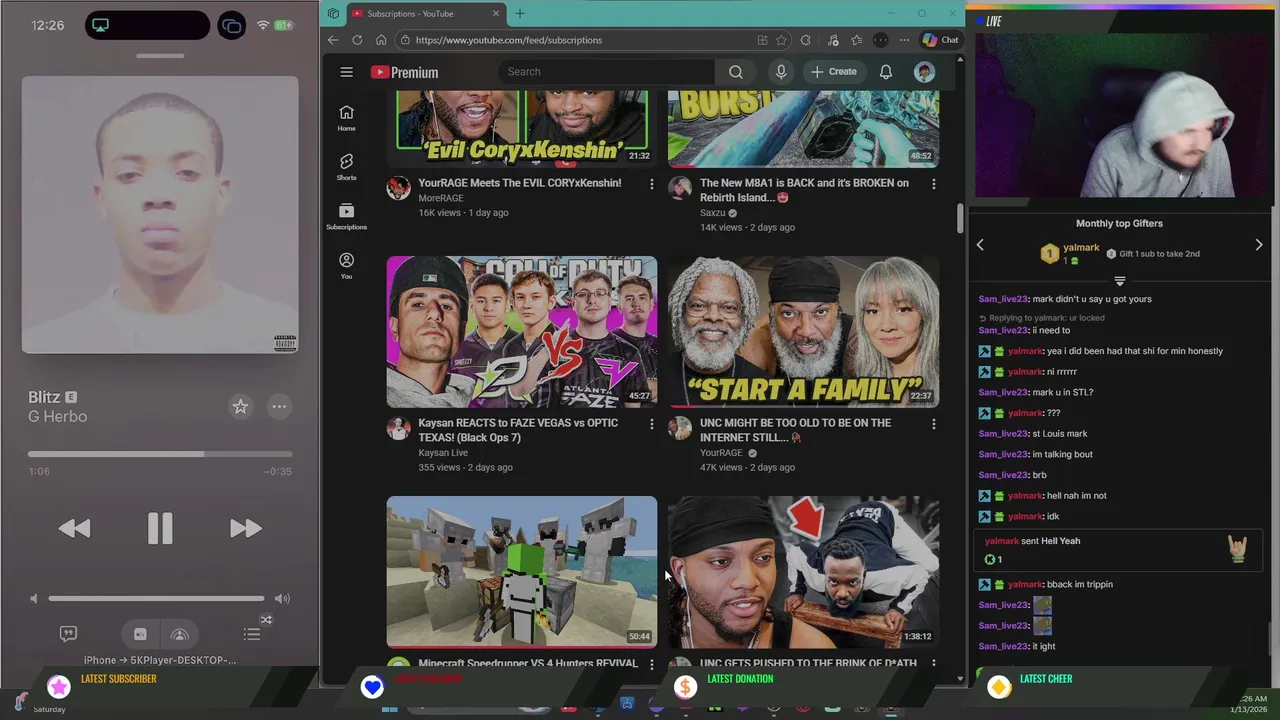Open the YouTube account avatar menu

coord(924,72)
